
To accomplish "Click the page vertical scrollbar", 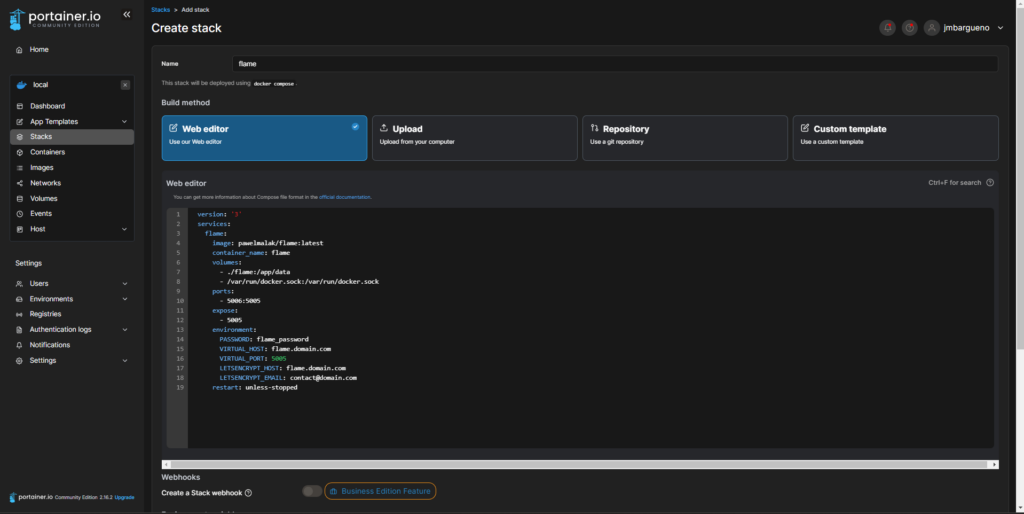I will tap(1019, 176).
